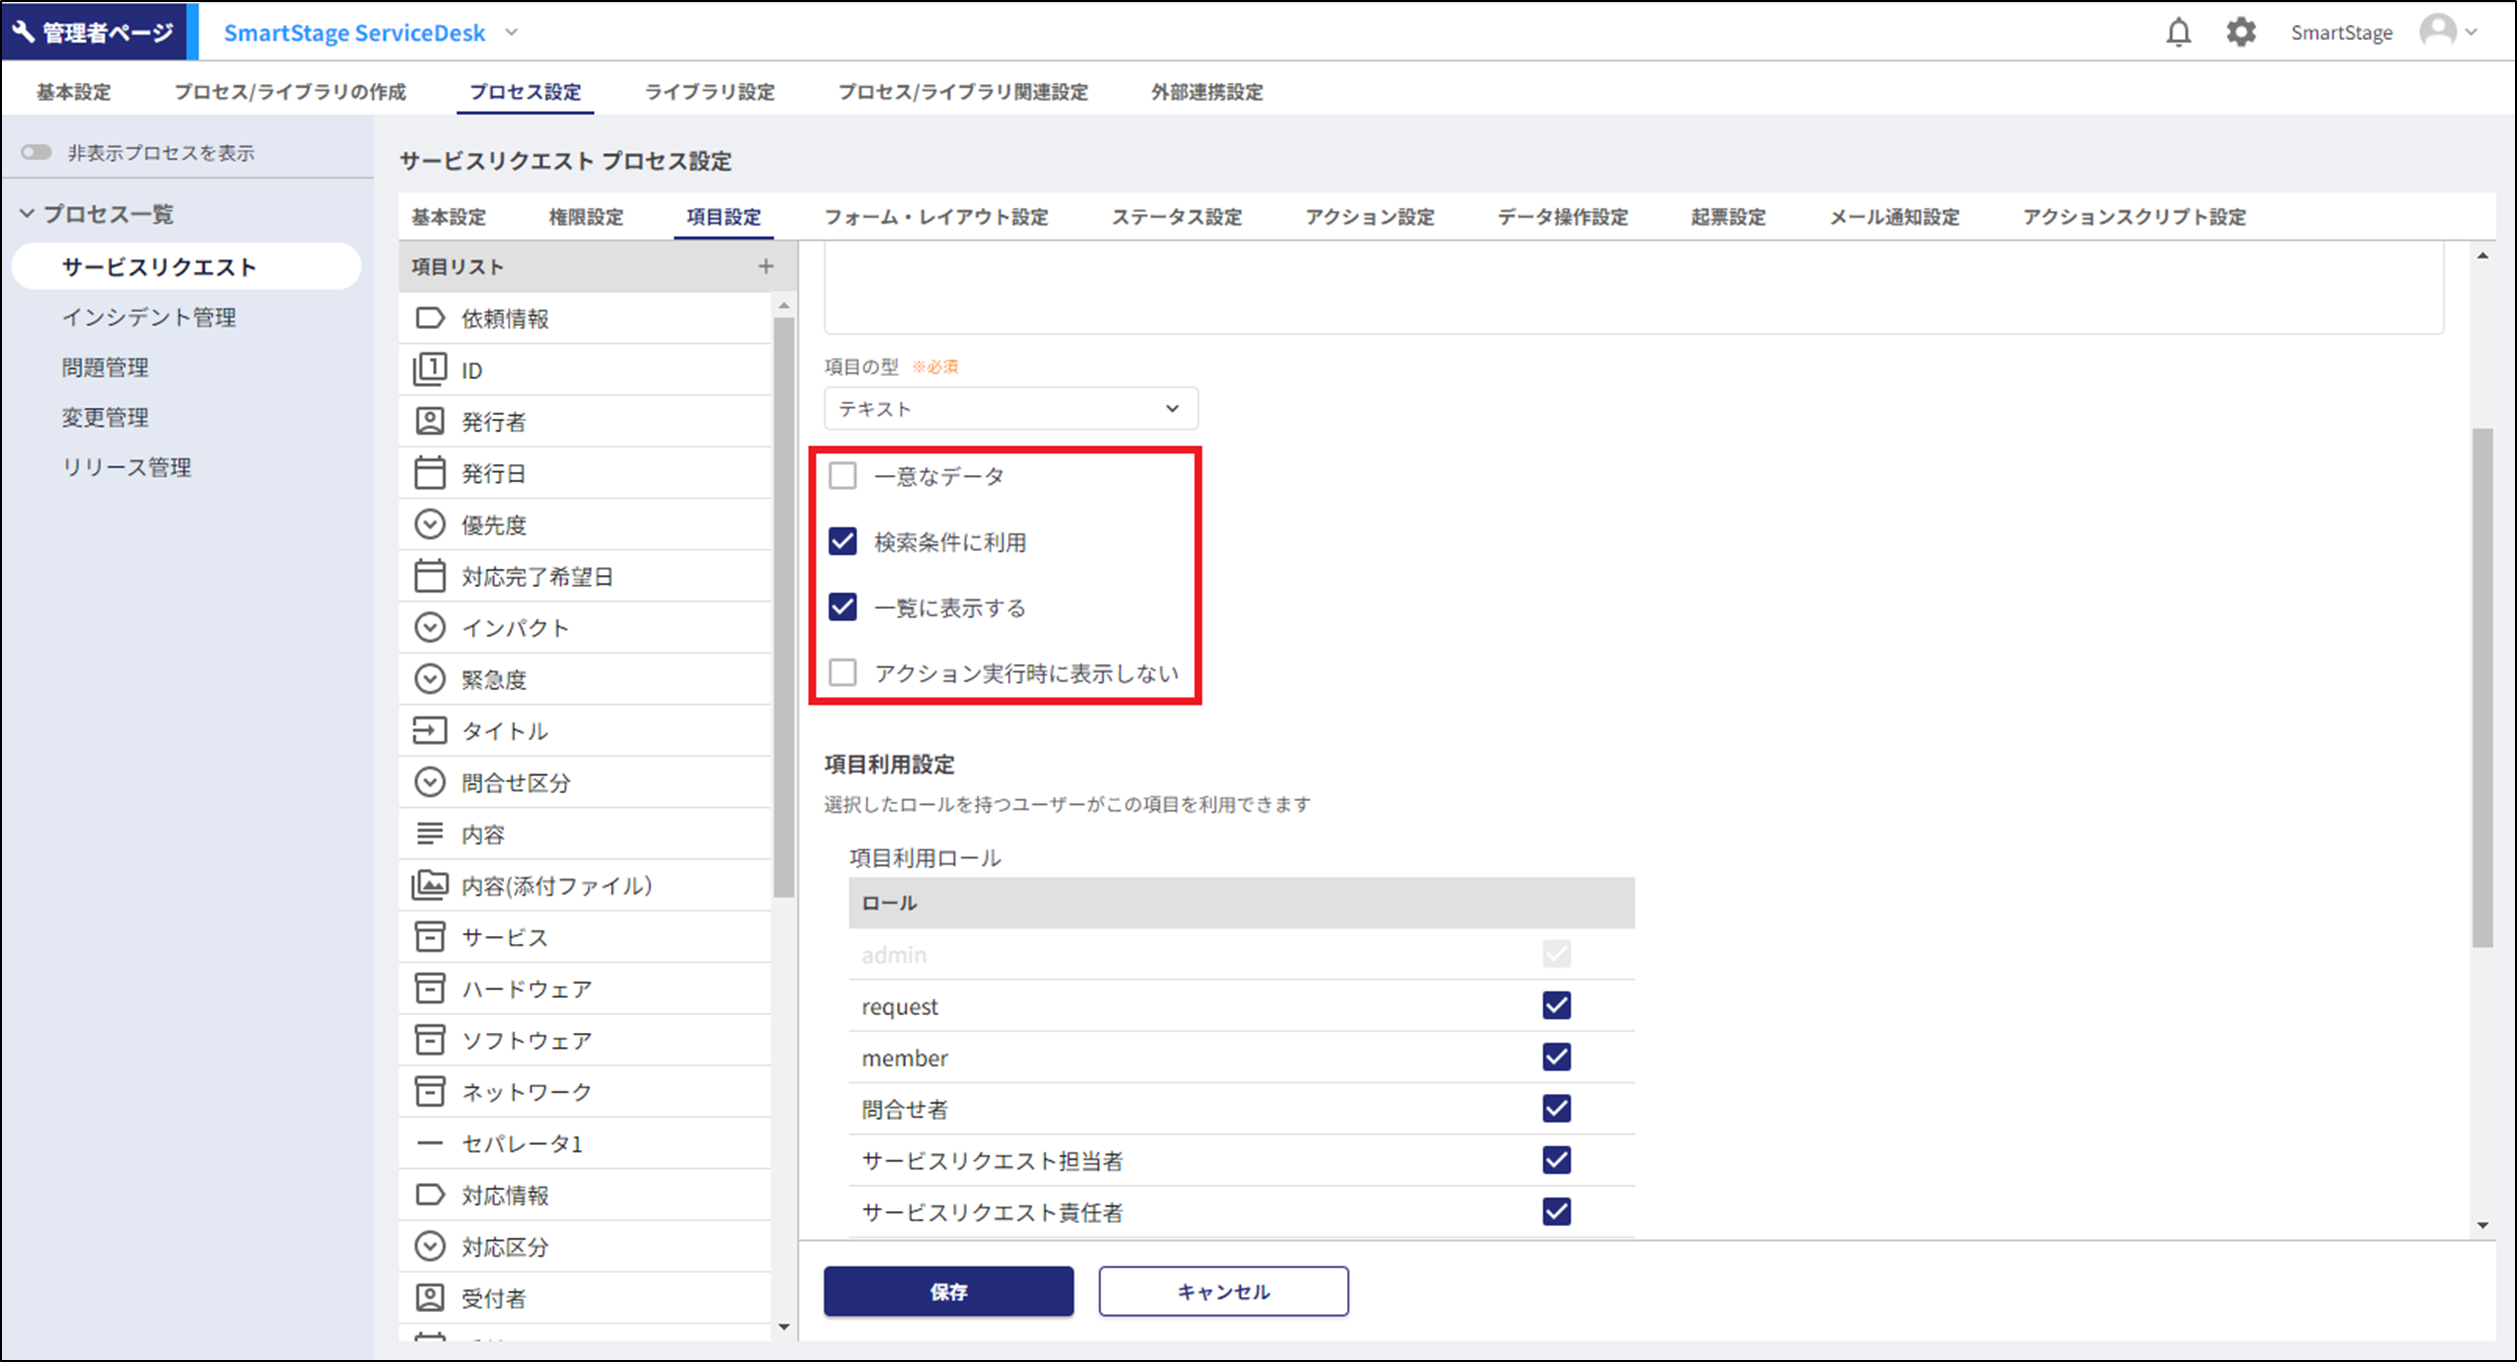Viewport: 2517px width, 1362px height.
Task: Click the 発行日 item's calendar icon
Action: click(430, 473)
